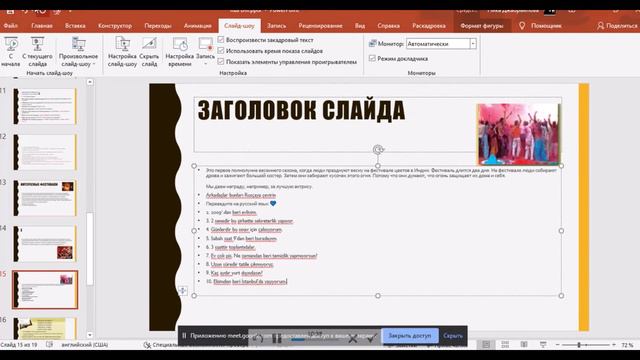The height and width of the screenshot is (360, 640).
Task: Click thumbnail panel scroll-down arrow
Action: 90,335
